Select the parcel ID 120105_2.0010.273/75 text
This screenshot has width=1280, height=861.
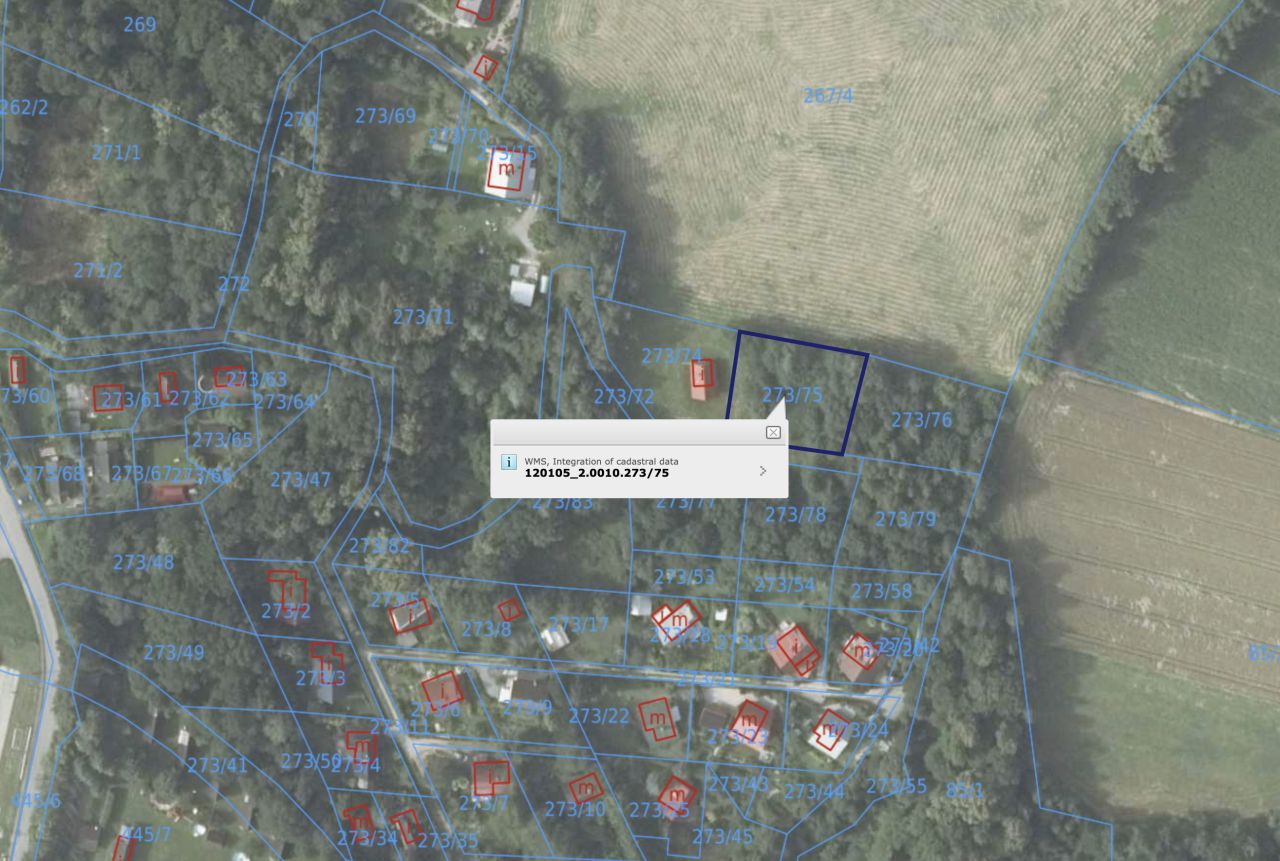click(x=597, y=473)
